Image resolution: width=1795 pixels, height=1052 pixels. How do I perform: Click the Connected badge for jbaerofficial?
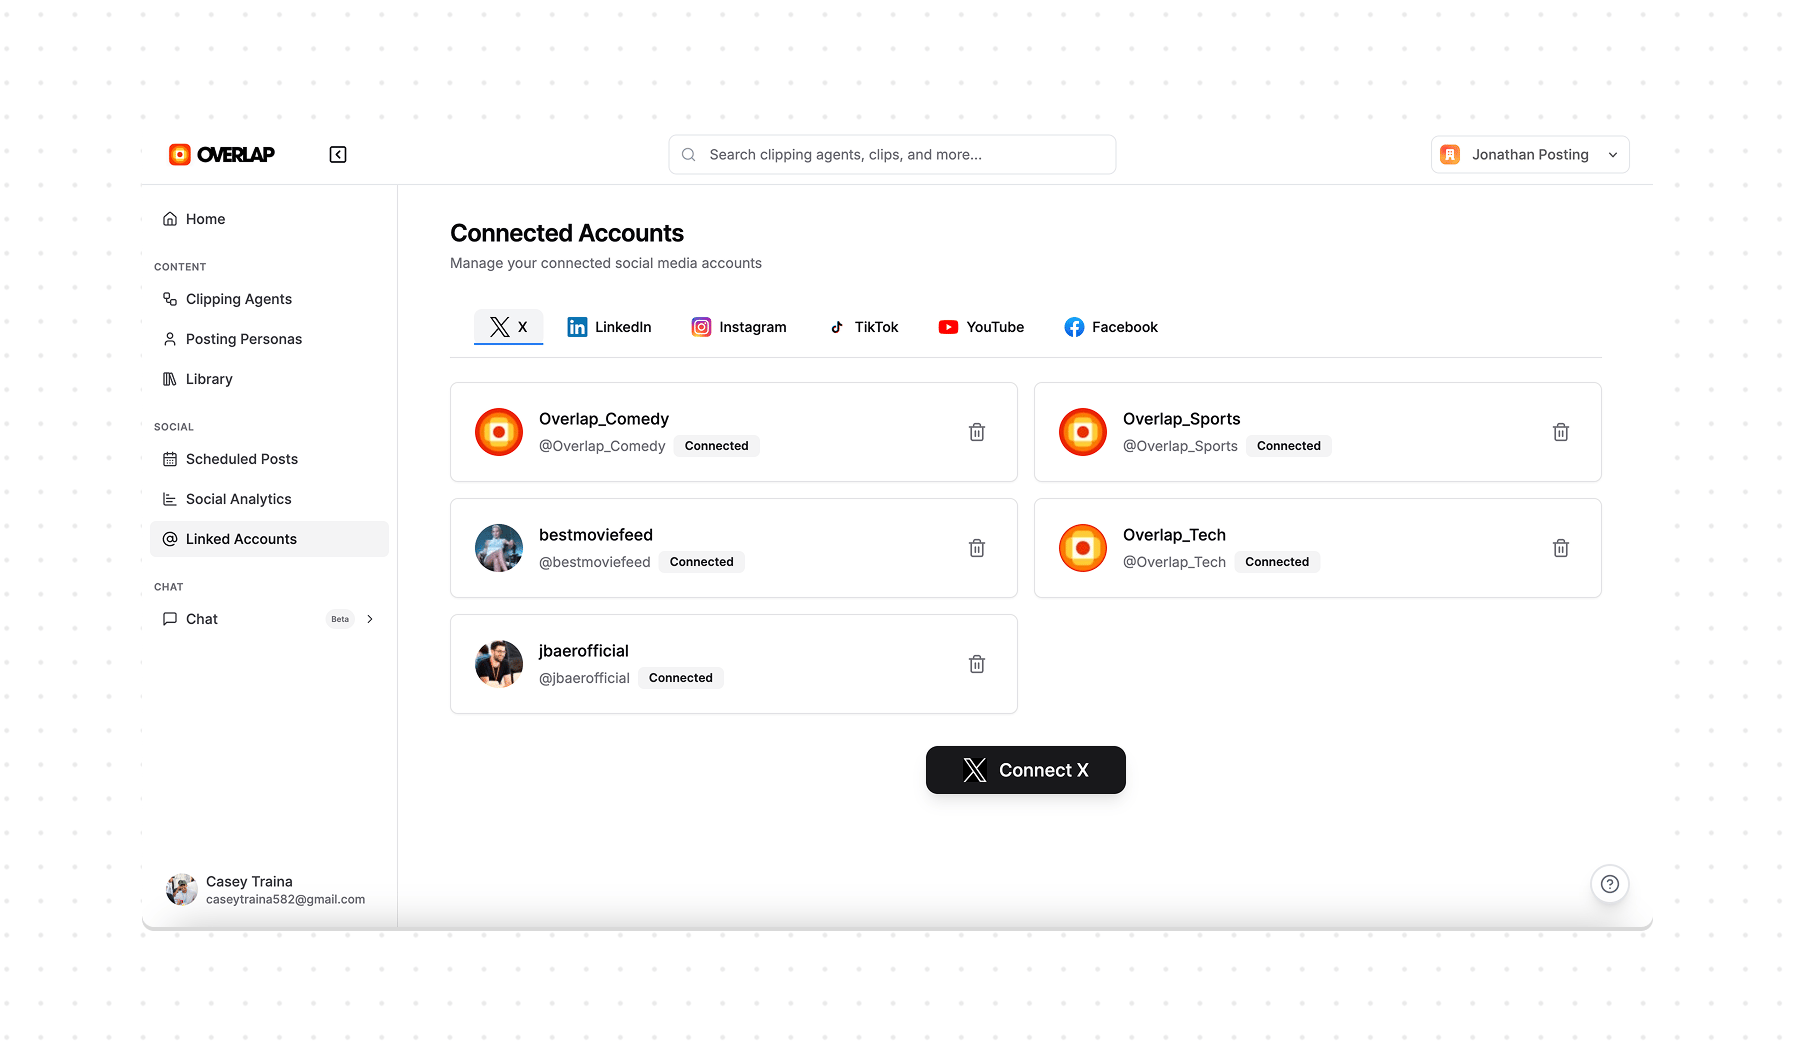pos(681,678)
